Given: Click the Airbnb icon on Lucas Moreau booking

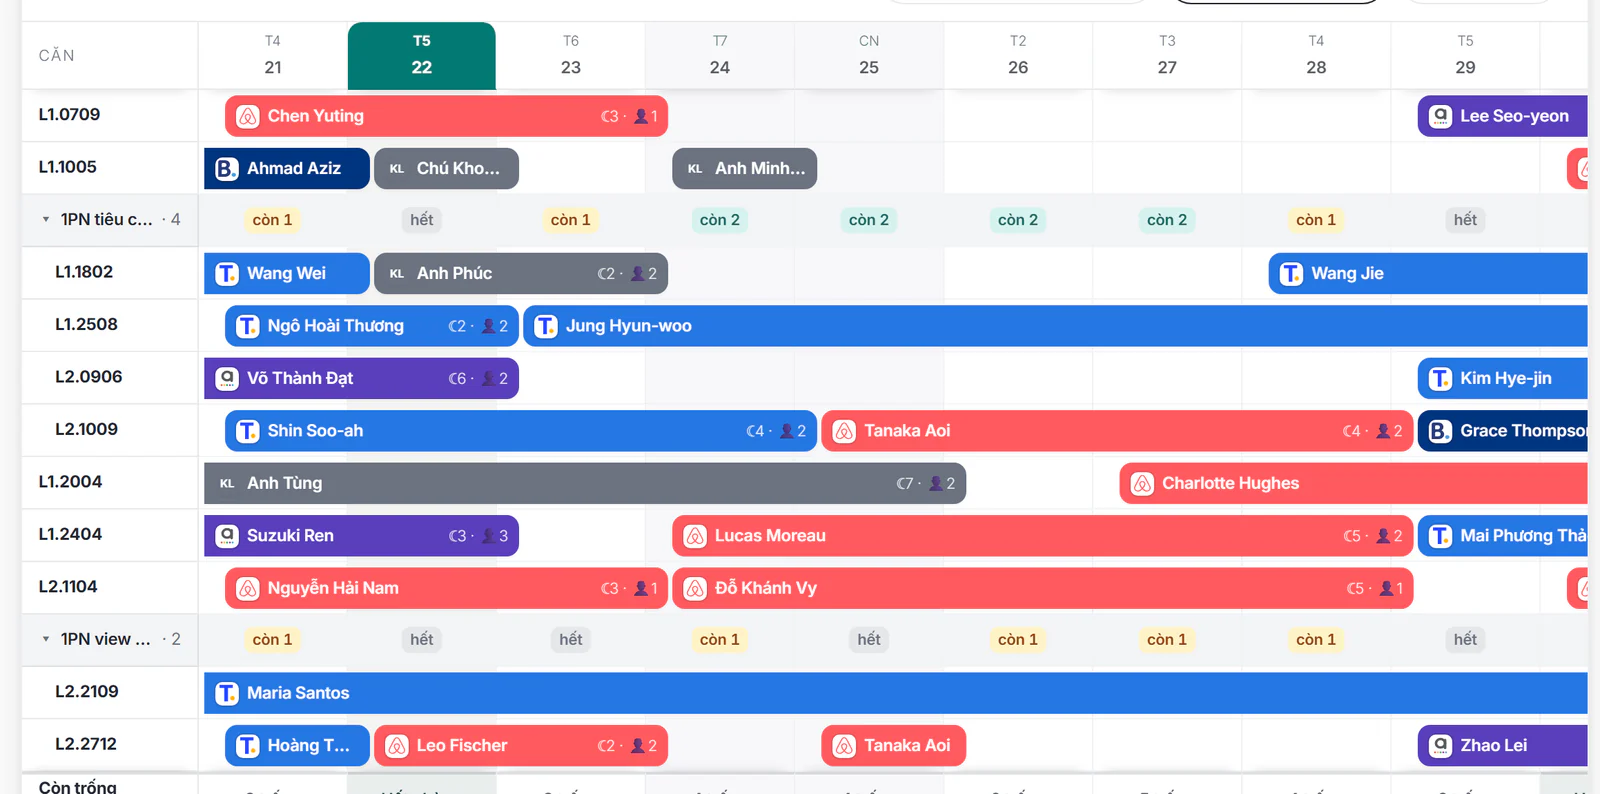Looking at the screenshot, I should (x=695, y=536).
